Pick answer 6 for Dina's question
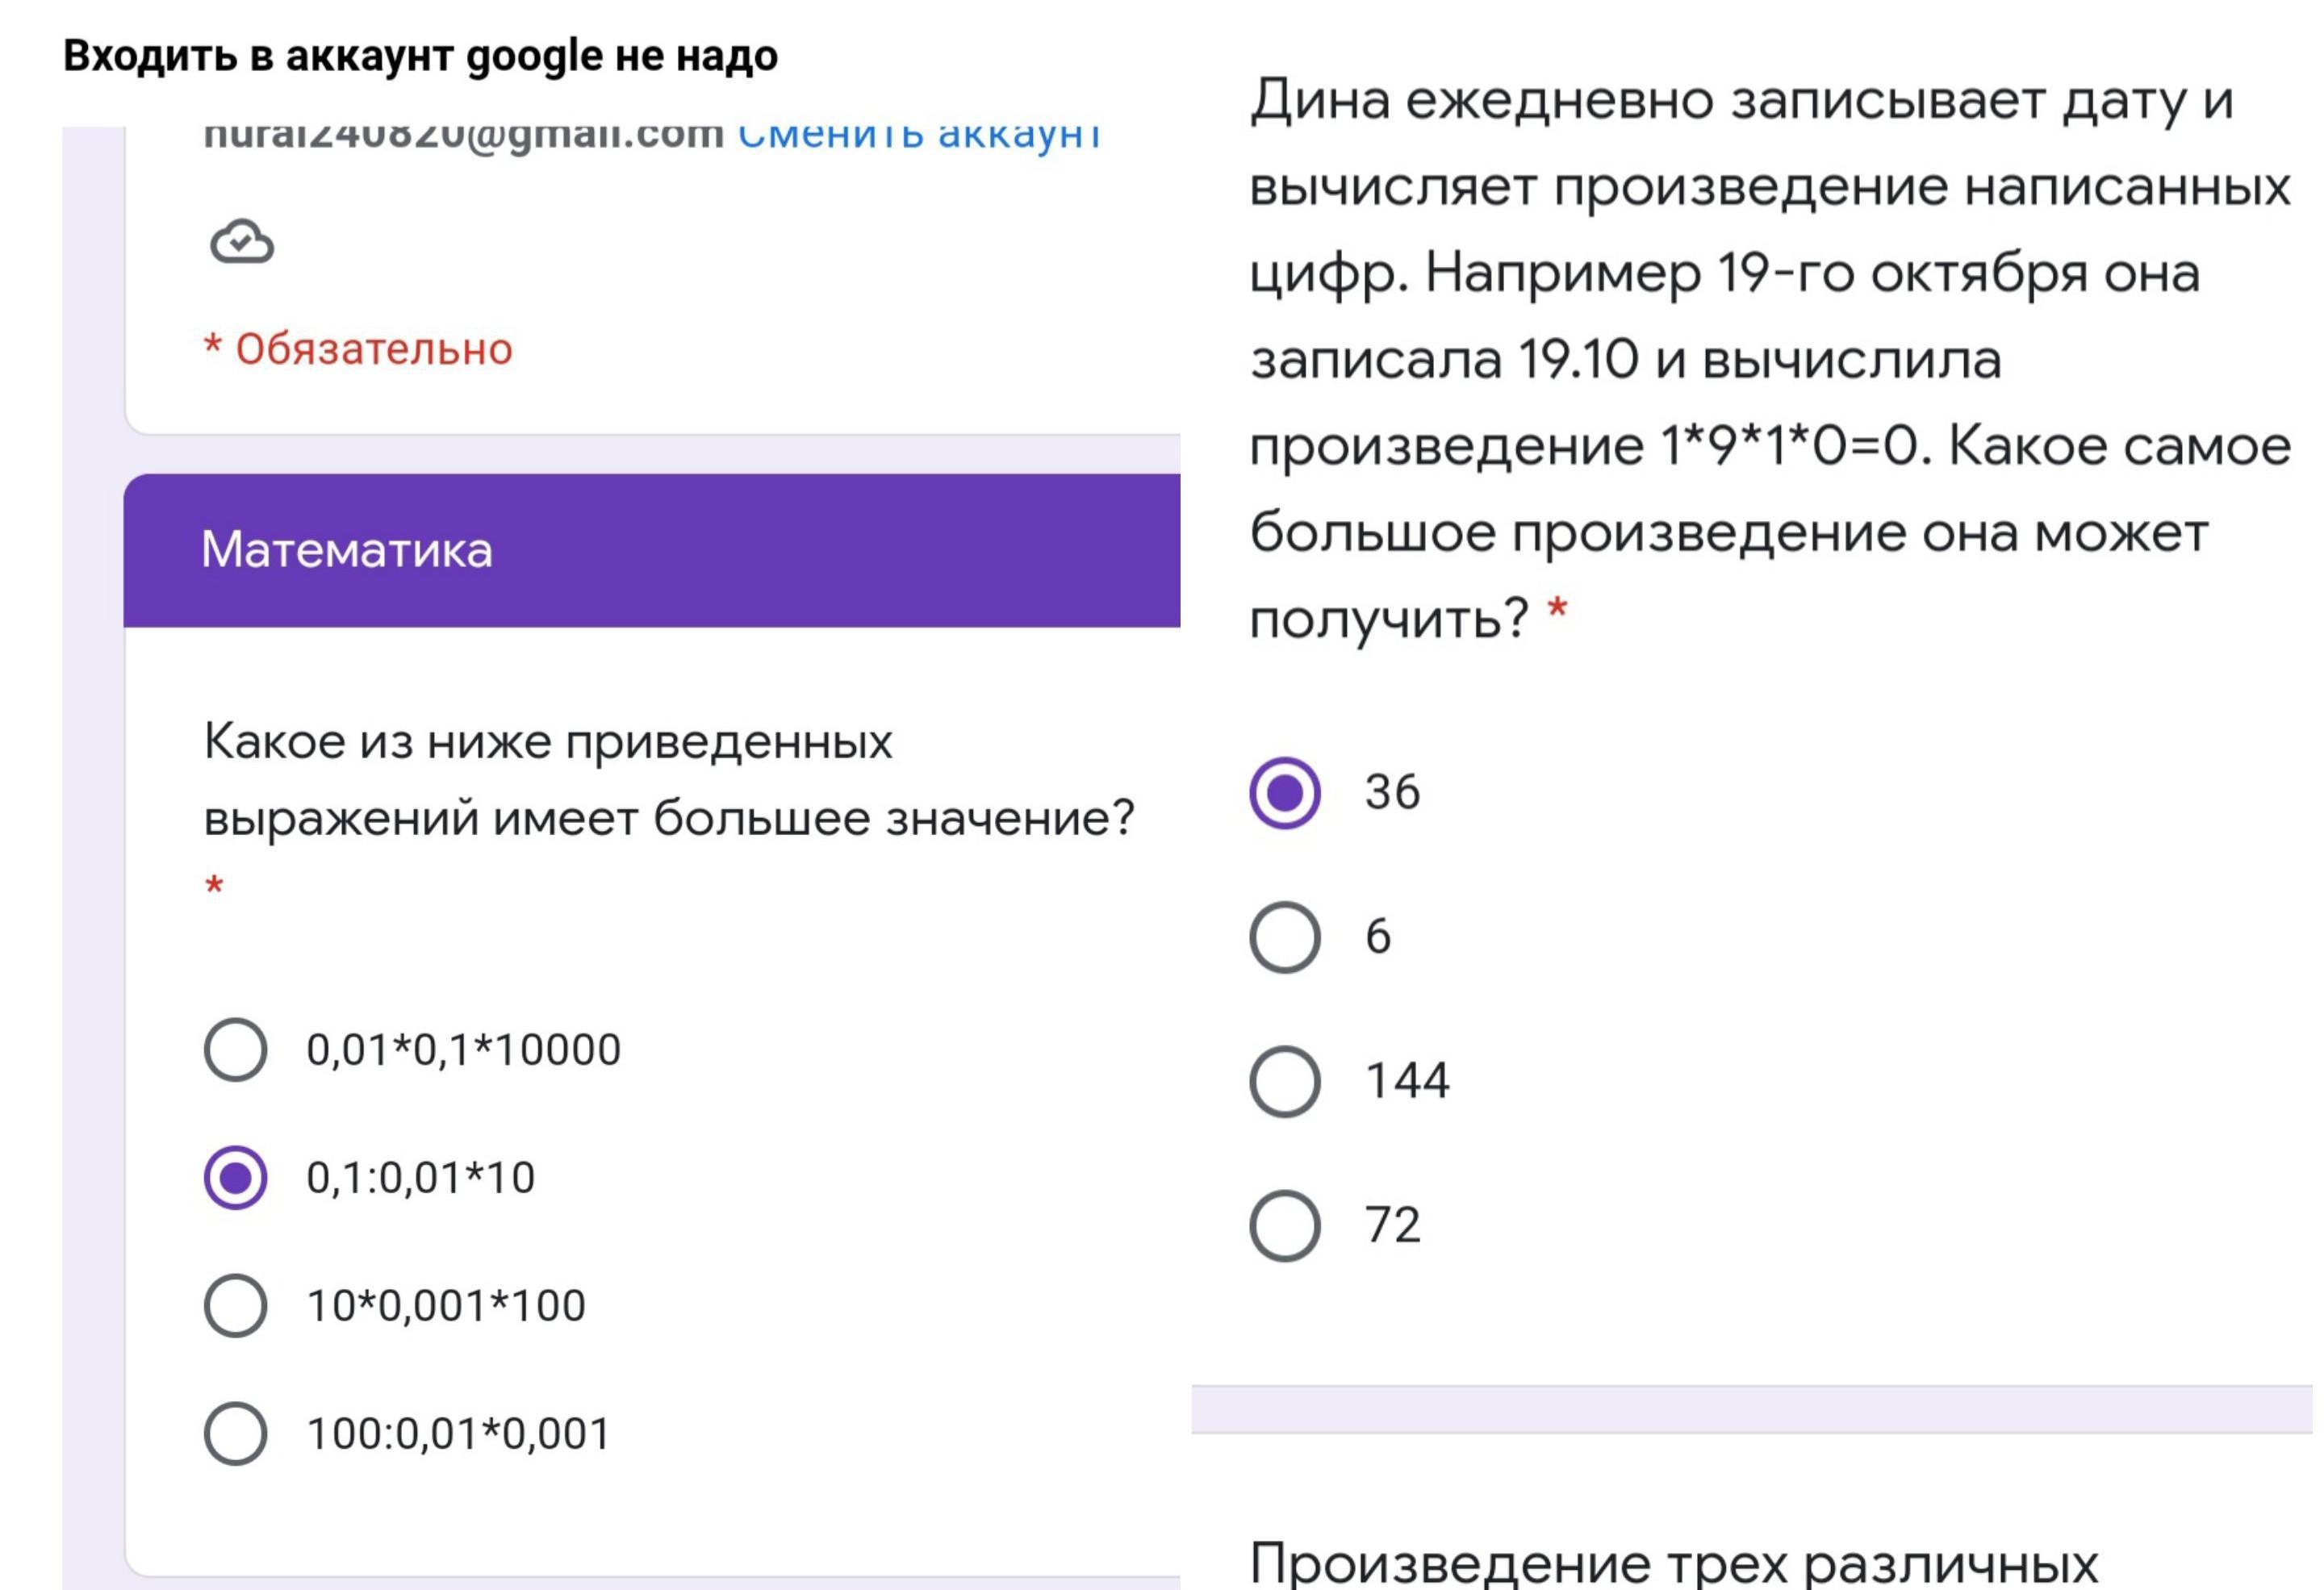Screen dimensions: 2324x1590 point(1284,937)
